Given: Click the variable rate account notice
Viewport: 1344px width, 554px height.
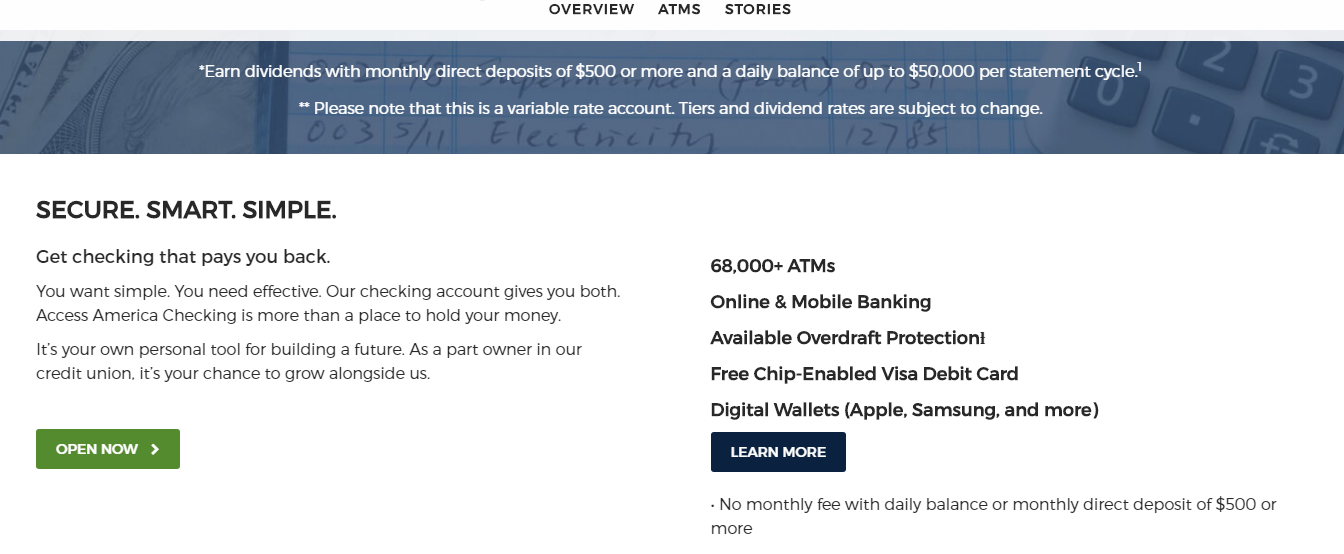Looking at the screenshot, I should point(670,107).
